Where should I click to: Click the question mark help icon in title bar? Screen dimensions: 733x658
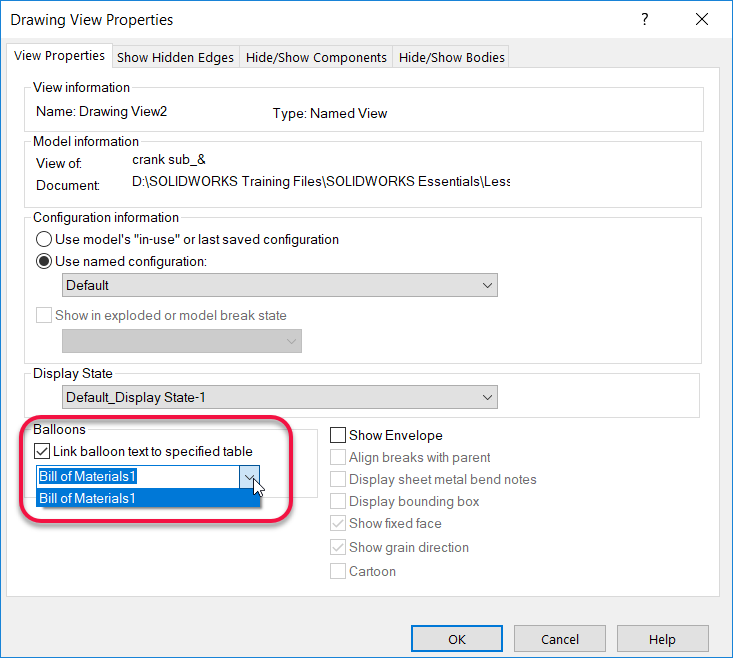645,20
